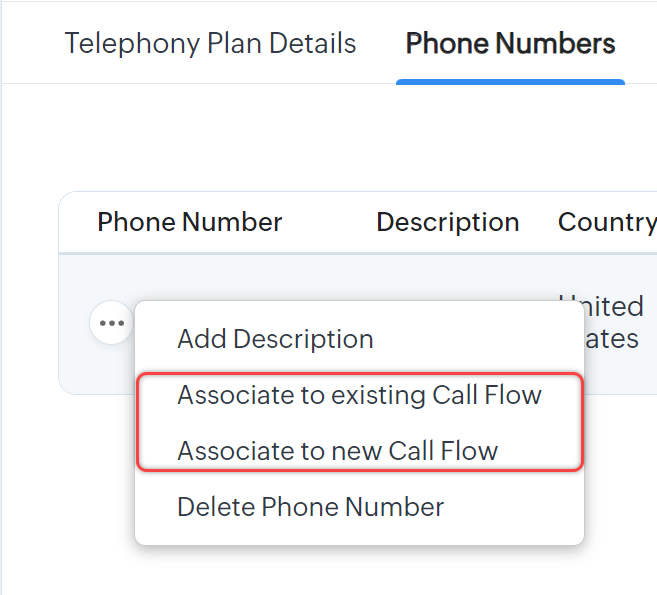
Task: Select Associate to existing Call Flow
Action: click(359, 395)
